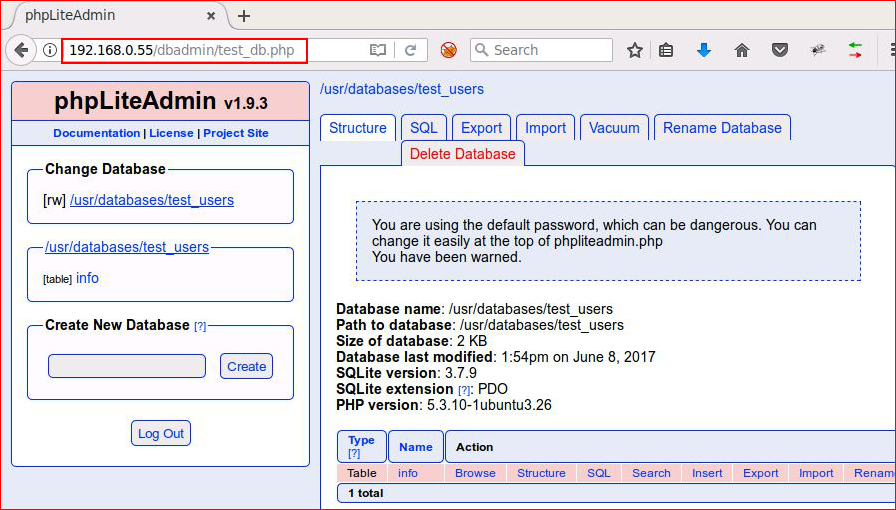
Task: Click /usr/databases/test_users link above the info table
Action: coord(127,247)
